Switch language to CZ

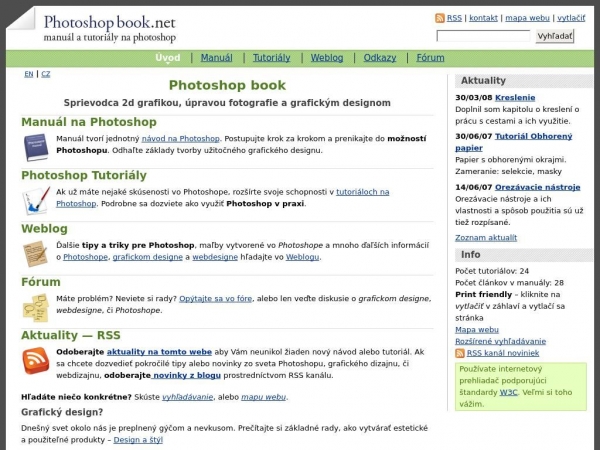46,74
